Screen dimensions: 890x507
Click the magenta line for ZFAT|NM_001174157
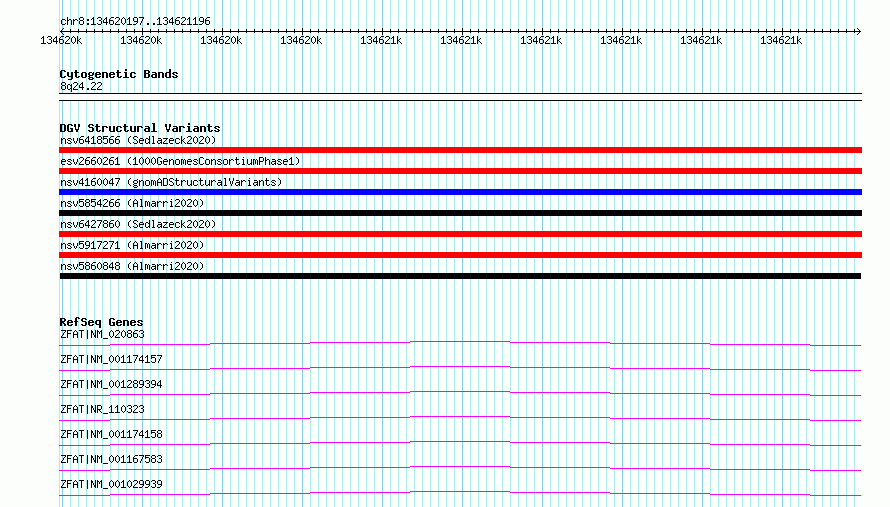point(460,368)
